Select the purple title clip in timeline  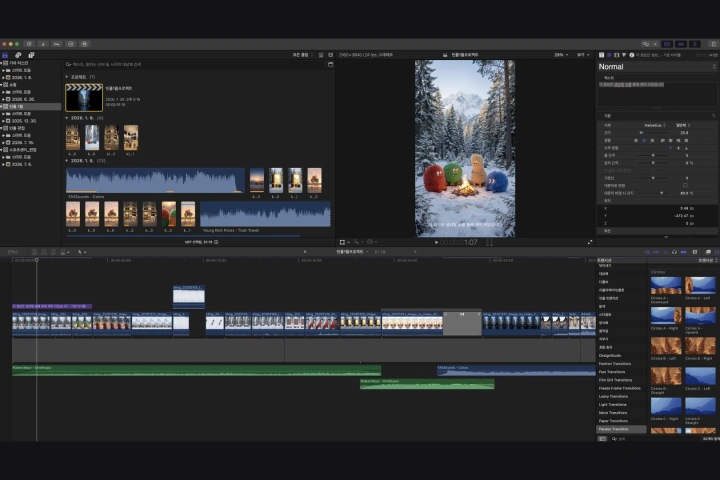[x=52, y=306]
